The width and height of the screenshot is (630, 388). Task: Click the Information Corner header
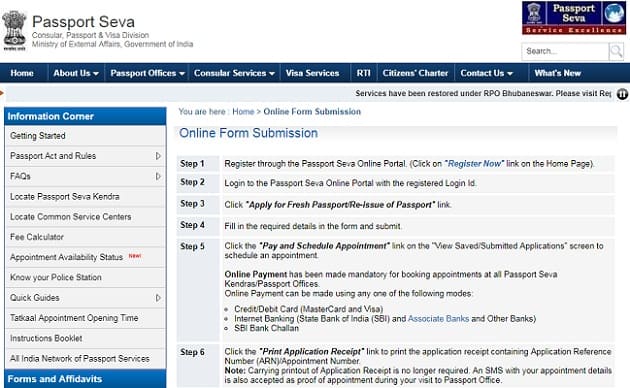coord(85,116)
